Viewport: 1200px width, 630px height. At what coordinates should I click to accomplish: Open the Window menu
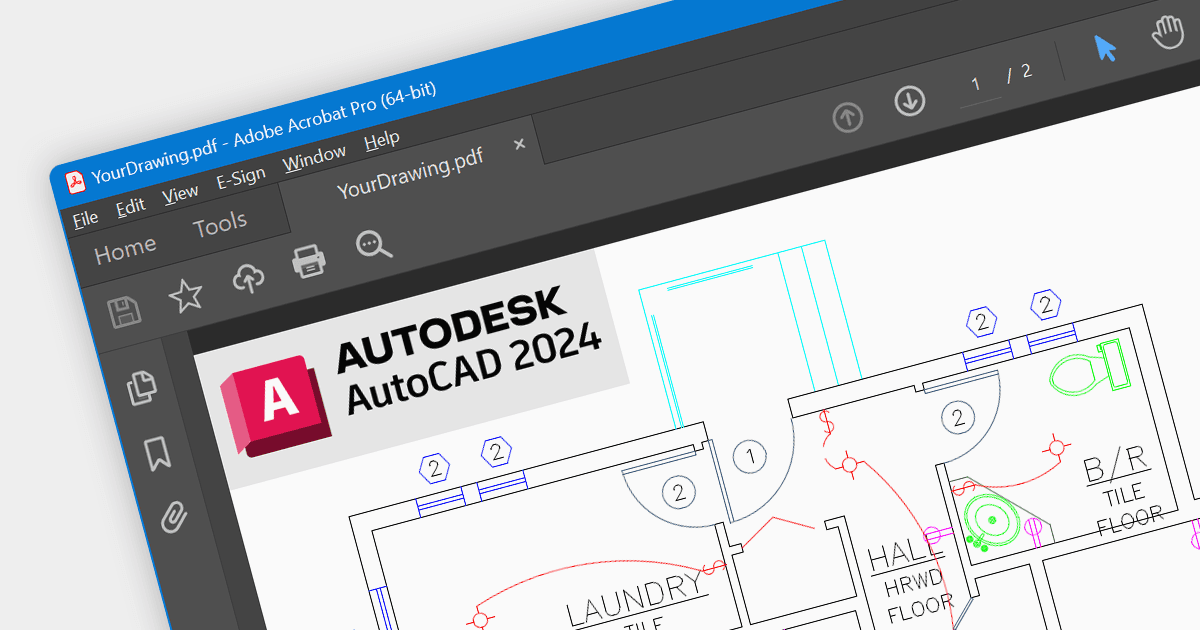314,158
